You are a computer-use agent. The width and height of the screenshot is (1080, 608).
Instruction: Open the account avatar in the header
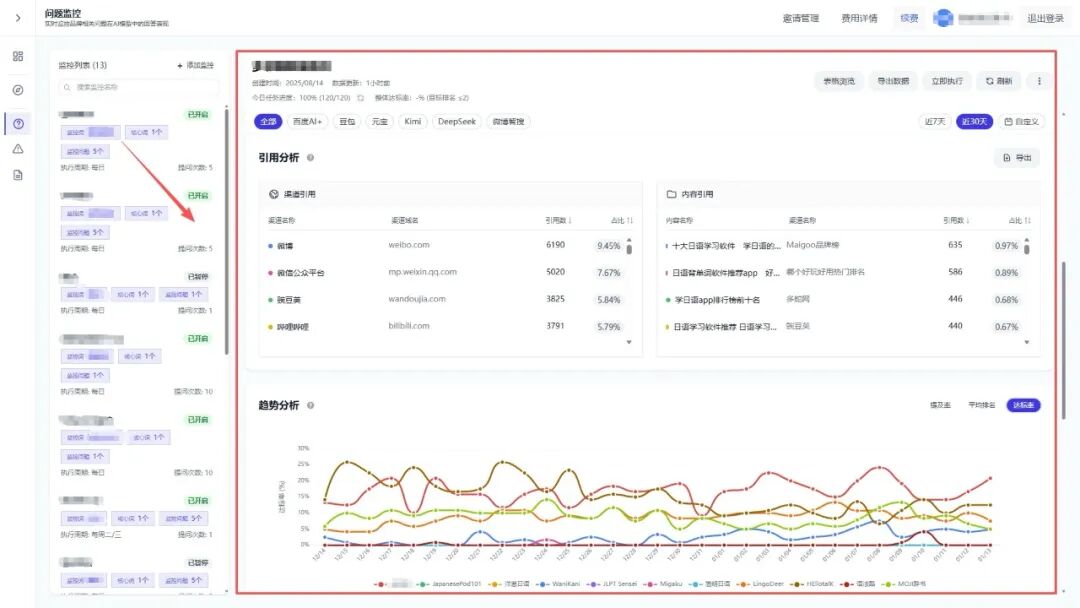pyautogui.click(x=943, y=18)
